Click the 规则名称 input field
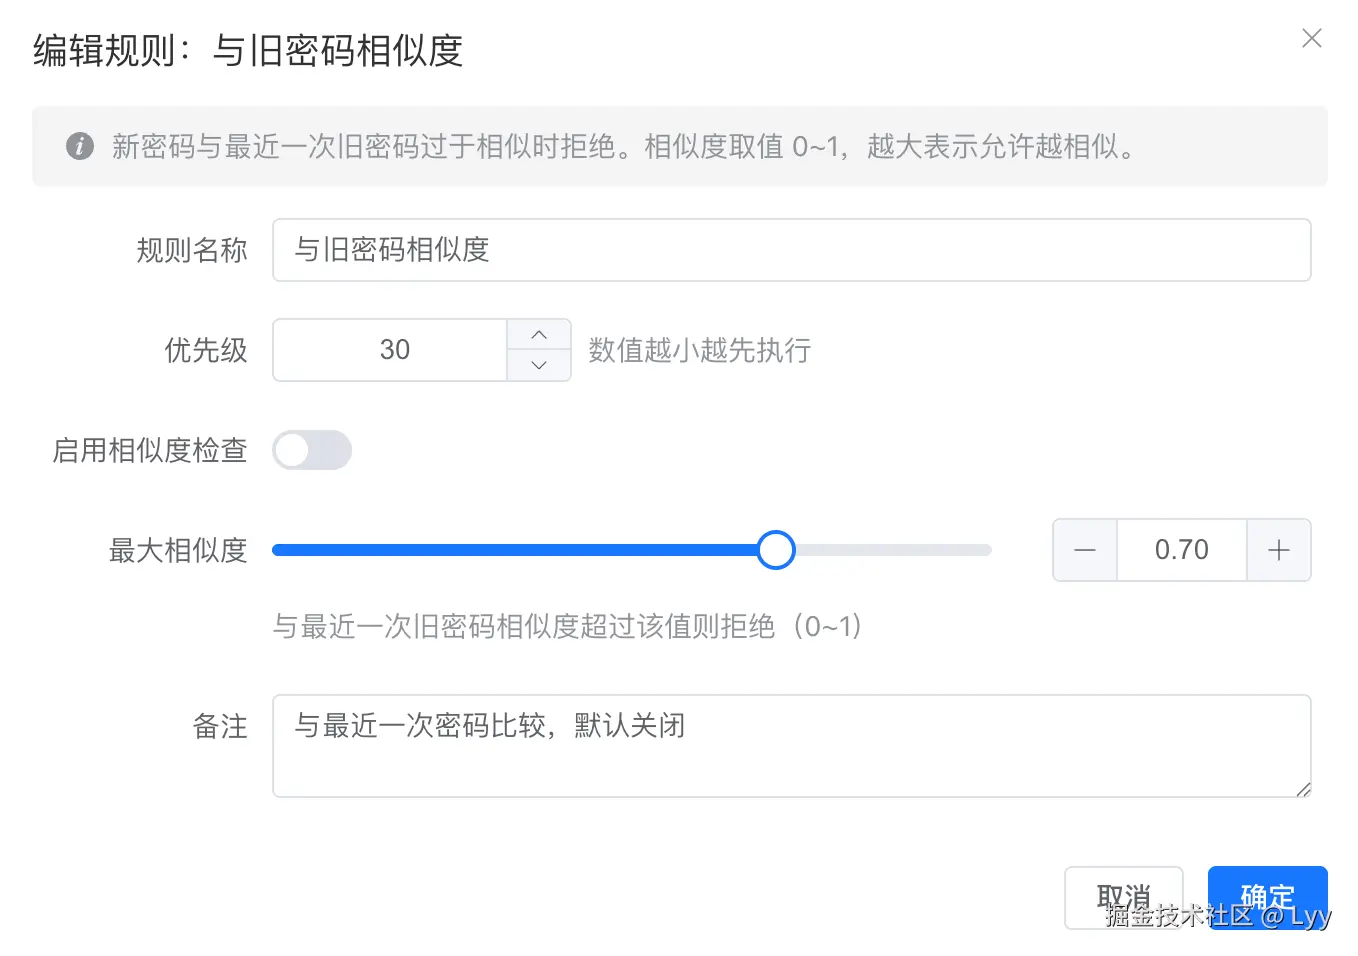1358x956 pixels. coord(791,250)
